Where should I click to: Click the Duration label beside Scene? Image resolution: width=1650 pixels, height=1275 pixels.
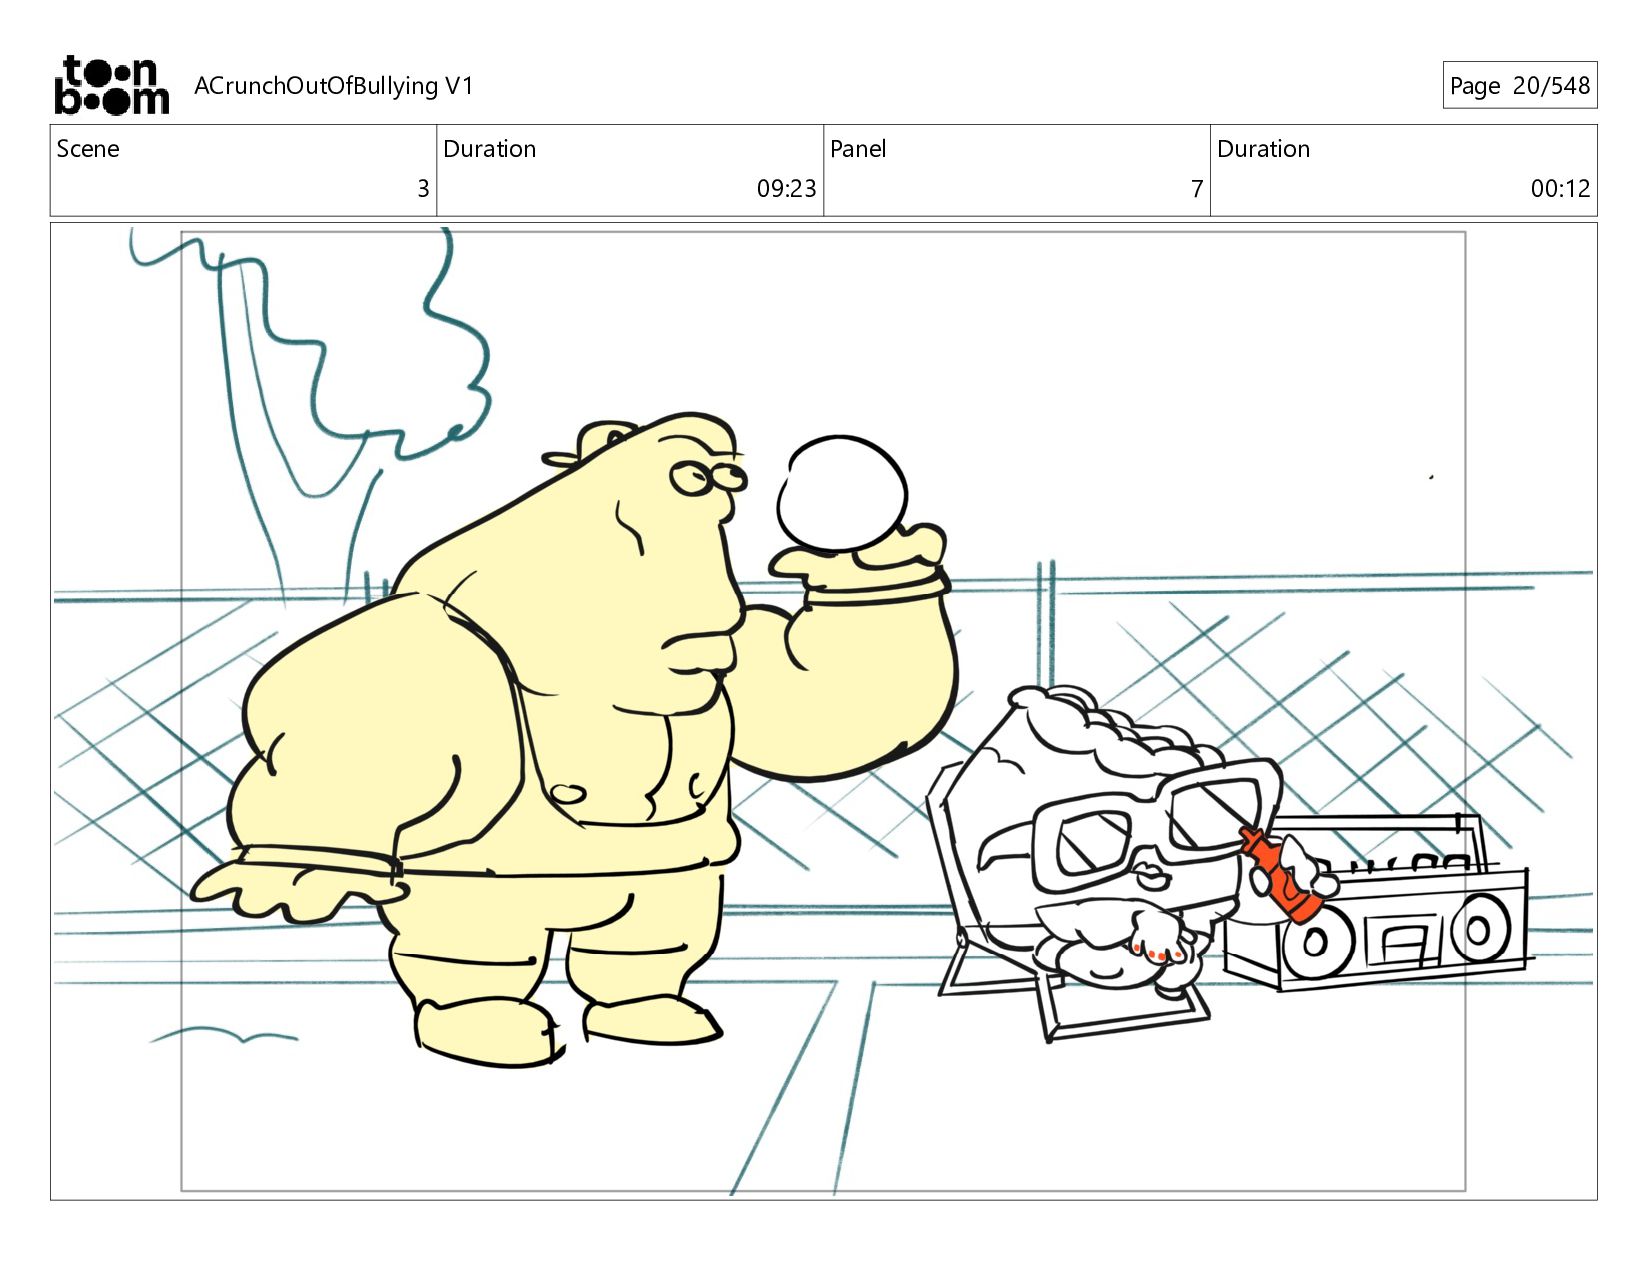(x=490, y=149)
